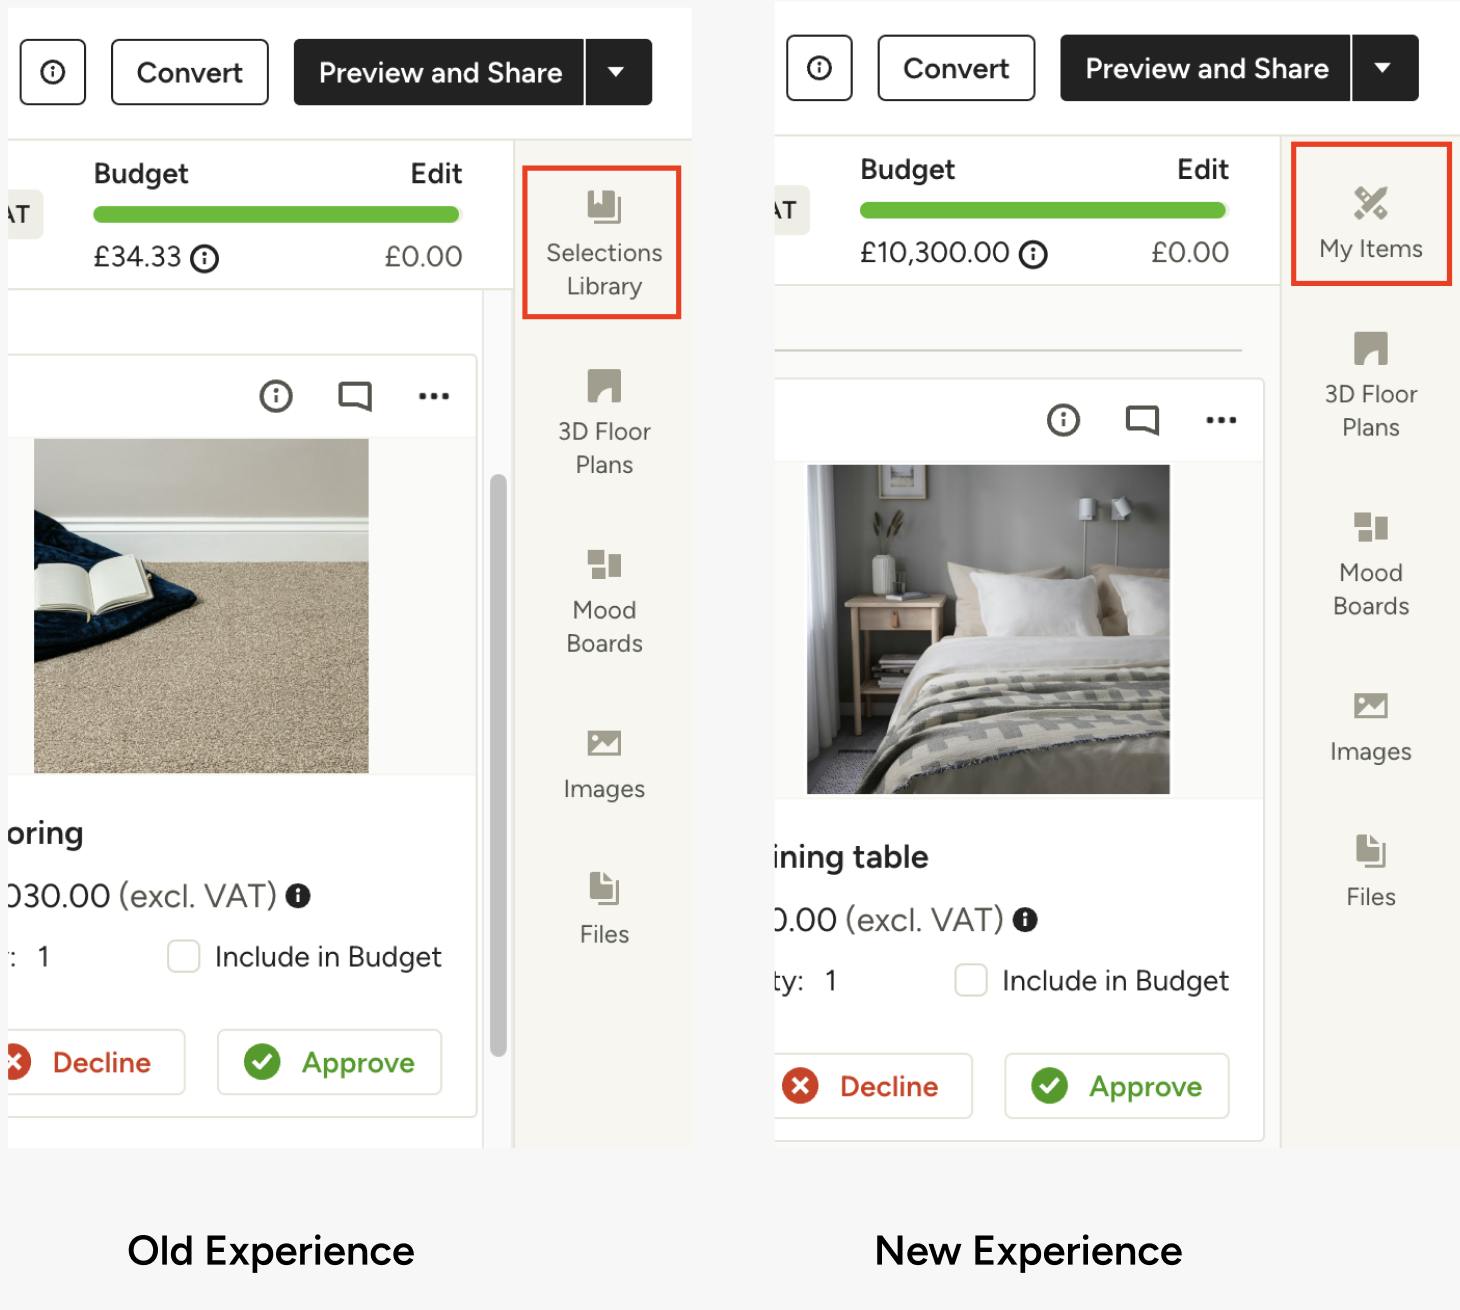The image size is (1460, 1310).
Task: Click Convert button in the new experience
Action: [956, 68]
